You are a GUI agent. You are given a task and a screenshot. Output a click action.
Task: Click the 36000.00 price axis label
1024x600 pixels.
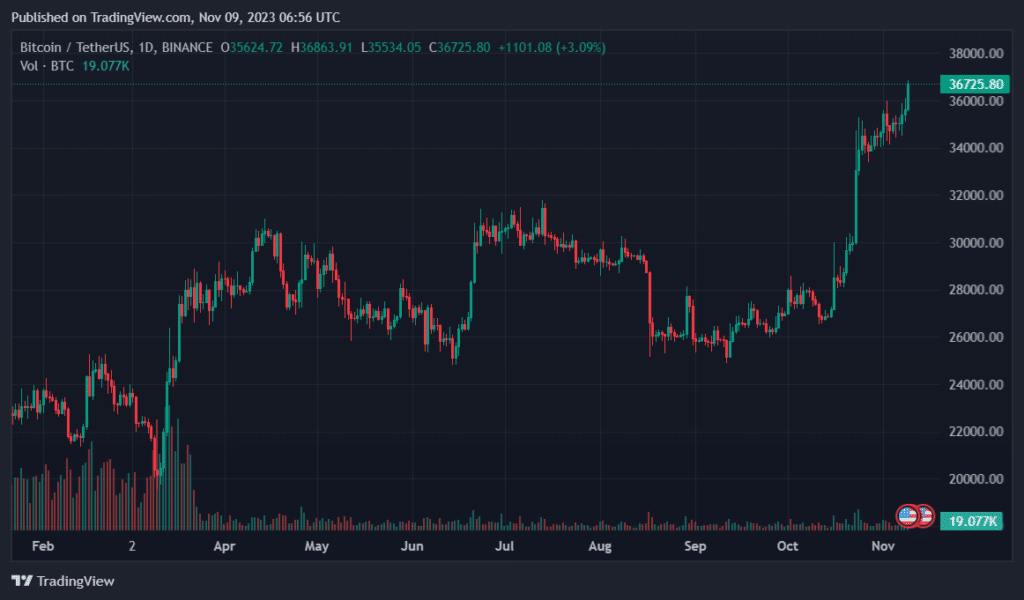pos(976,101)
